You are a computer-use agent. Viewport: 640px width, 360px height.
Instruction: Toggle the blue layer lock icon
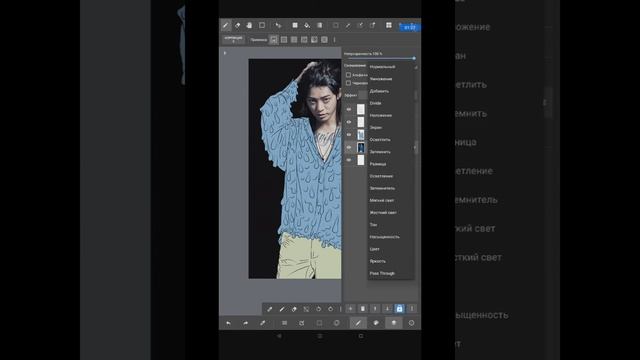coord(399,309)
